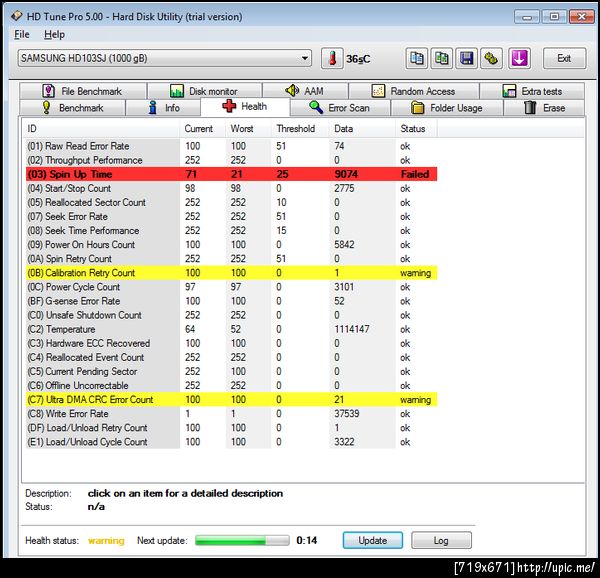Select the Throughput Performance row
Viewport: 600px width, 578px height.
pos(232,160)
